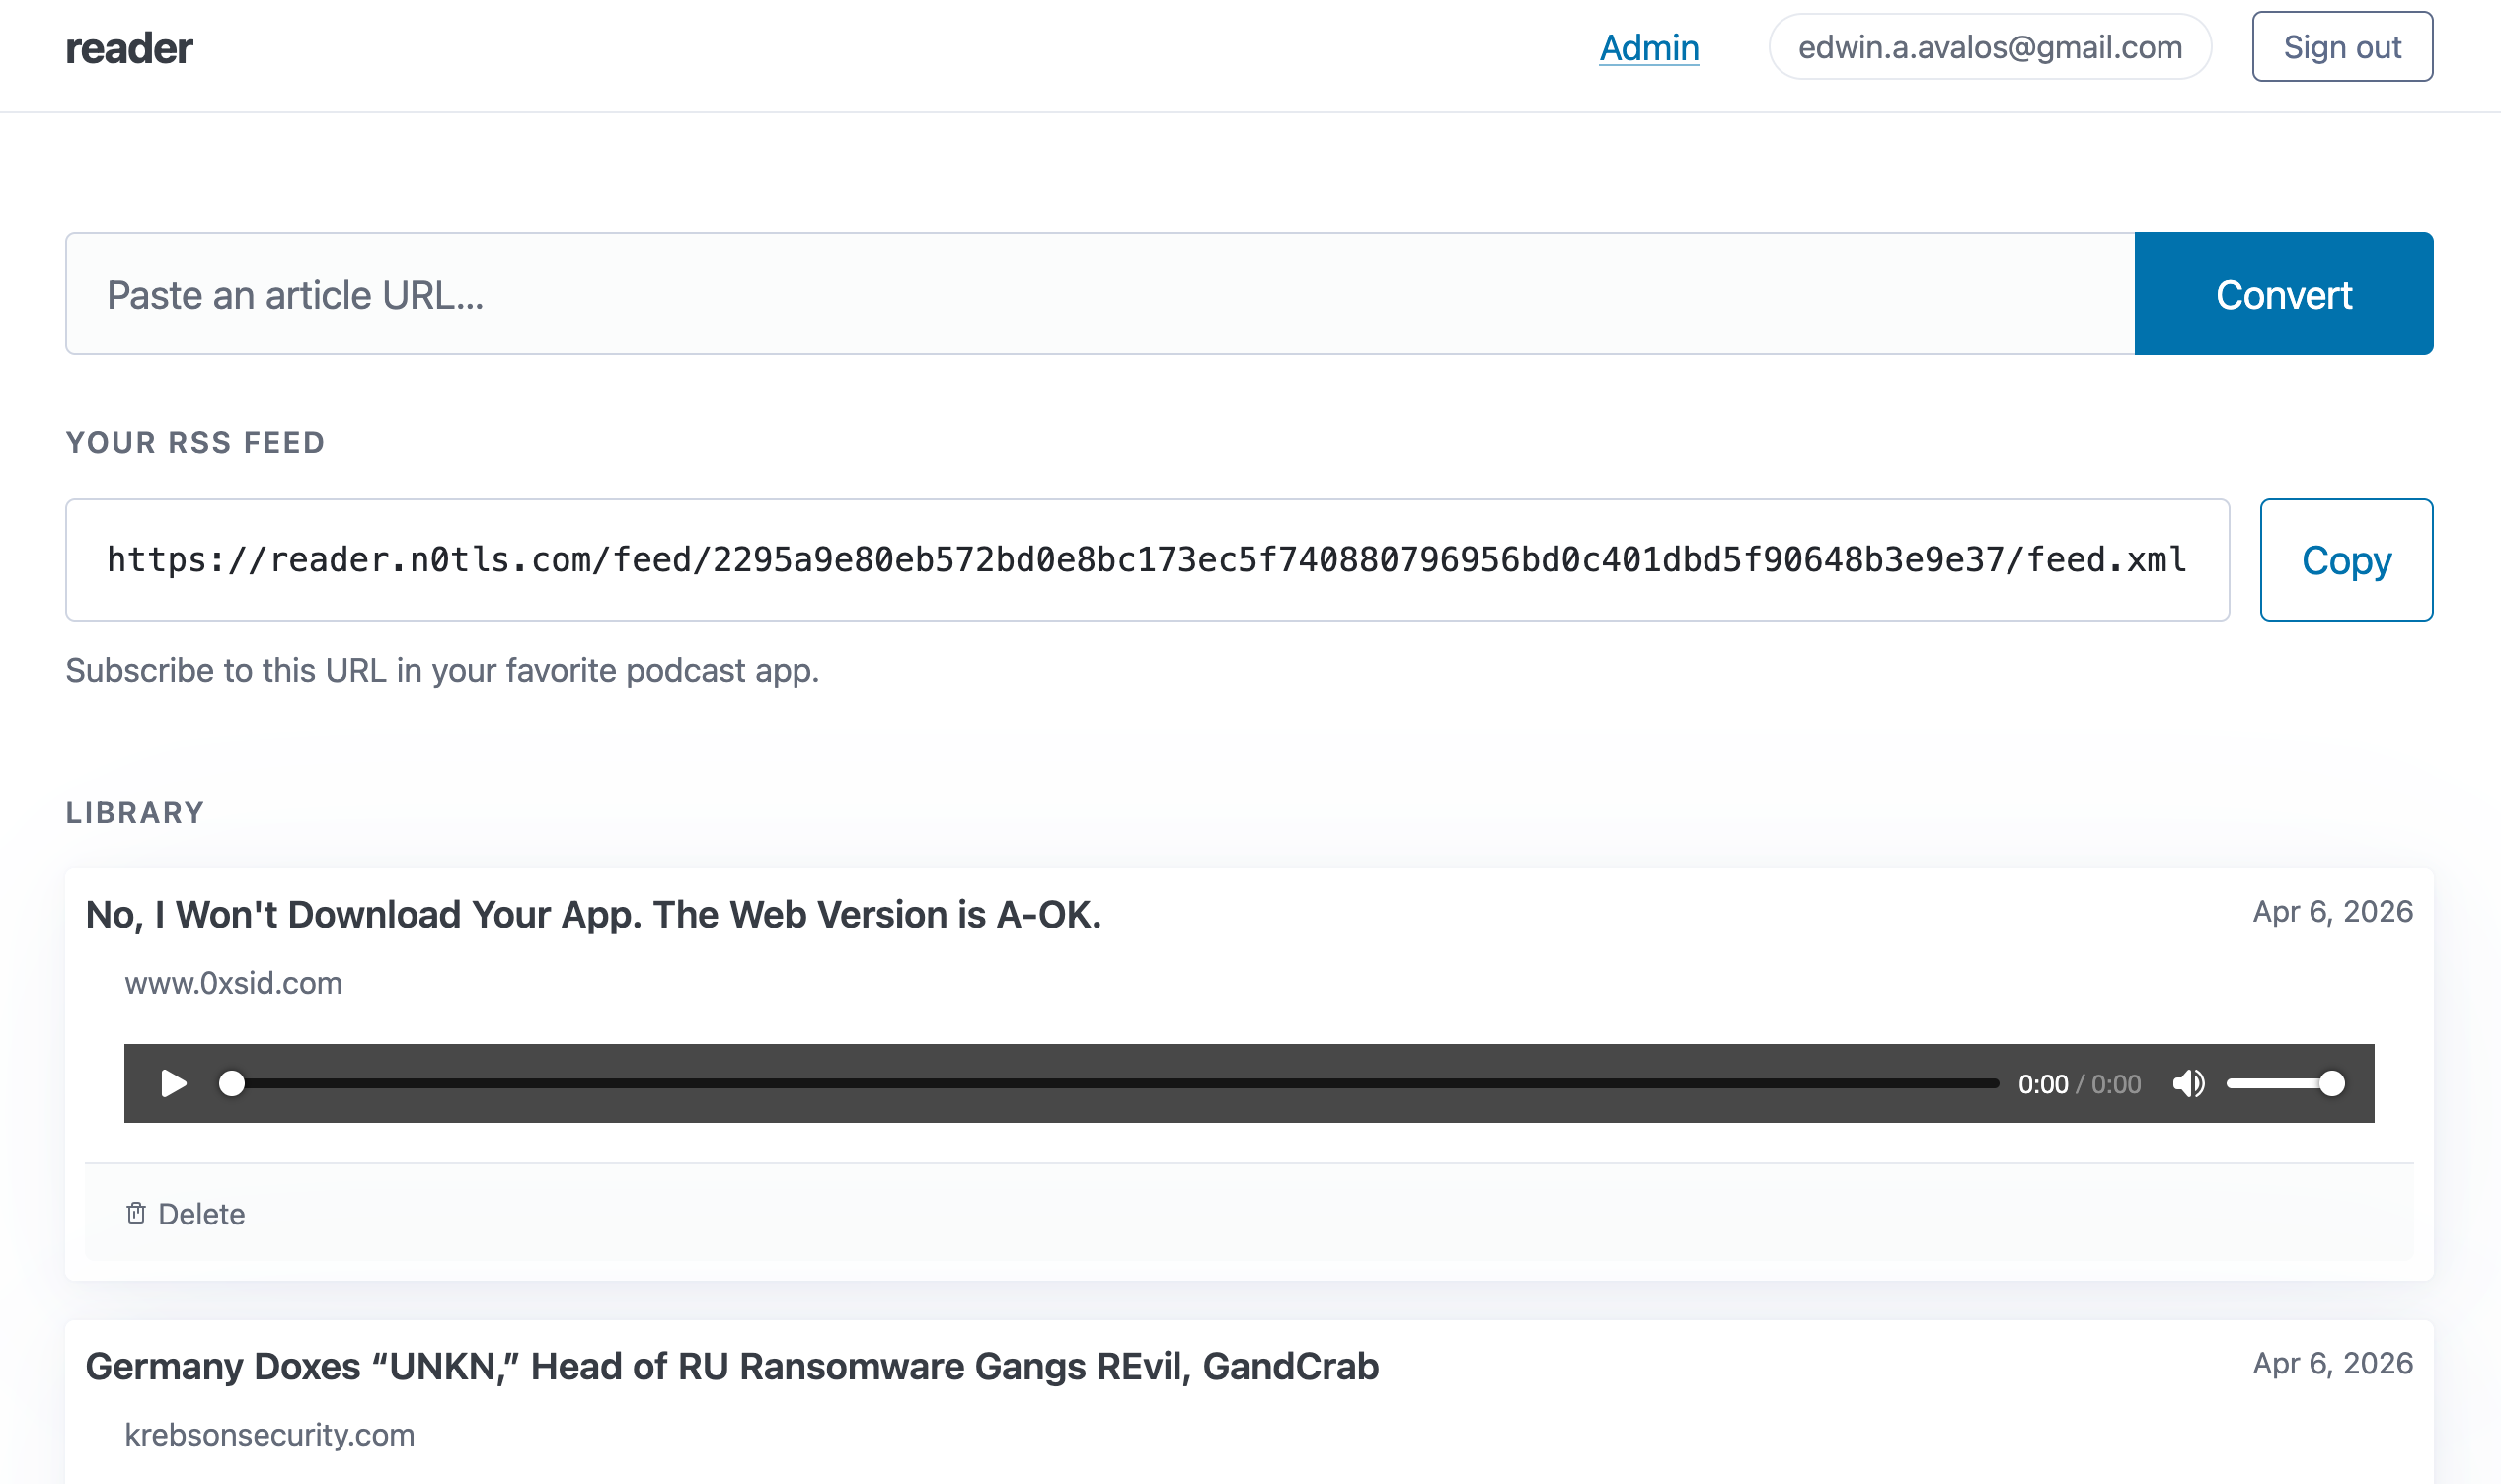The width and height of the screenshot is (2501, 1484).
Task: Toggle playback on the episode audio player
Action: (x=173, y=1083)
